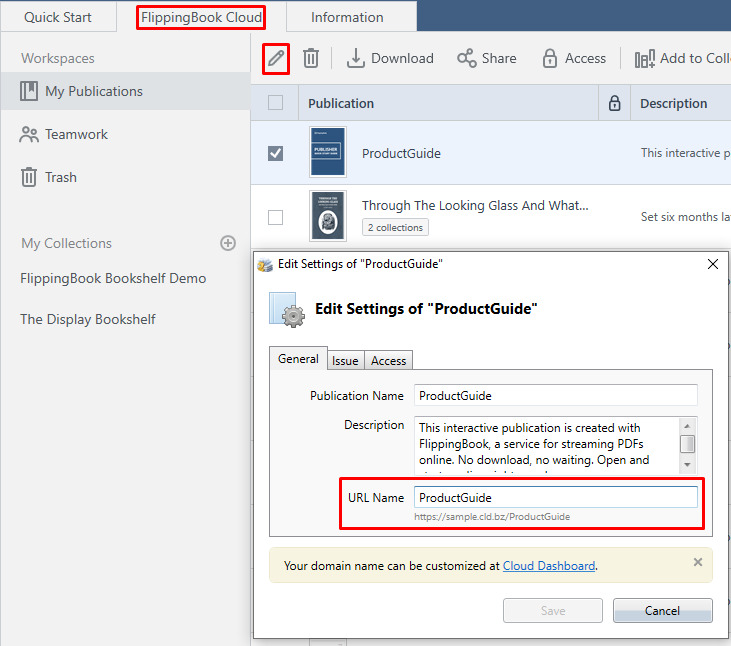The height and width of the screenshot is (646, 731).
Task: Click the lock column header icon
Action: (x=614, y=103)
